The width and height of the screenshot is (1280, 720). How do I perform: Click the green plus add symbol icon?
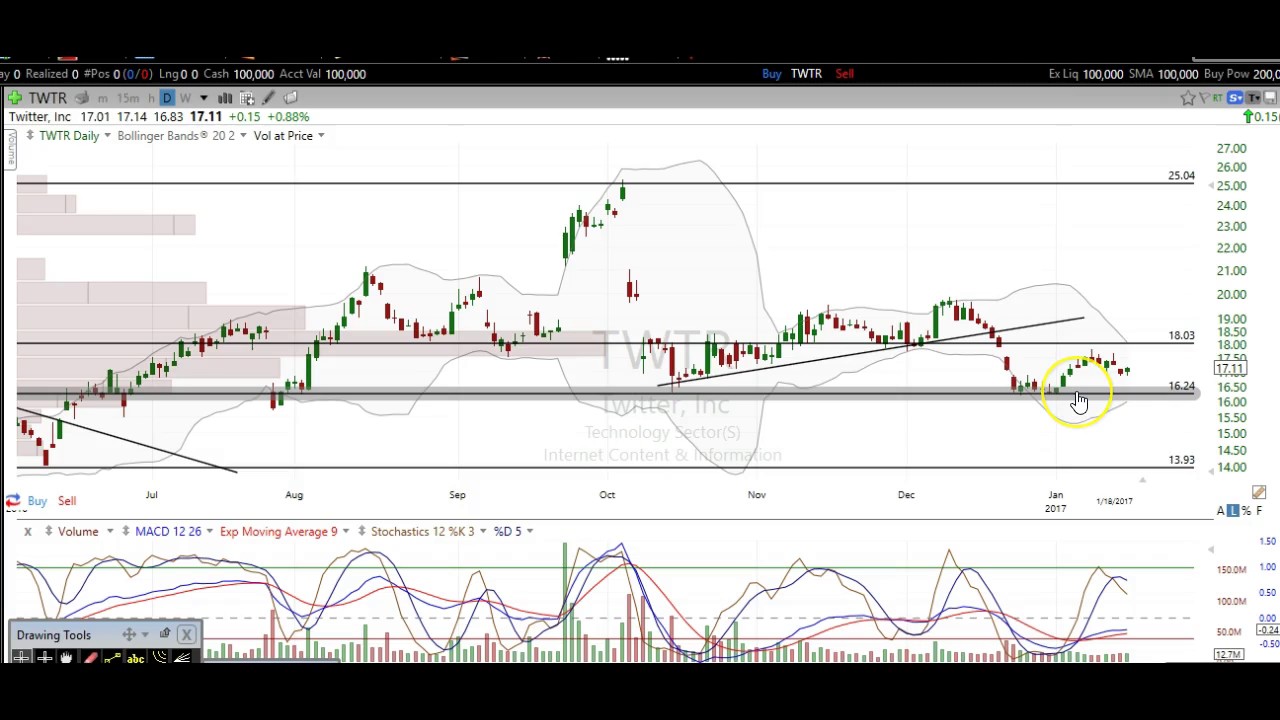point(14,98)
